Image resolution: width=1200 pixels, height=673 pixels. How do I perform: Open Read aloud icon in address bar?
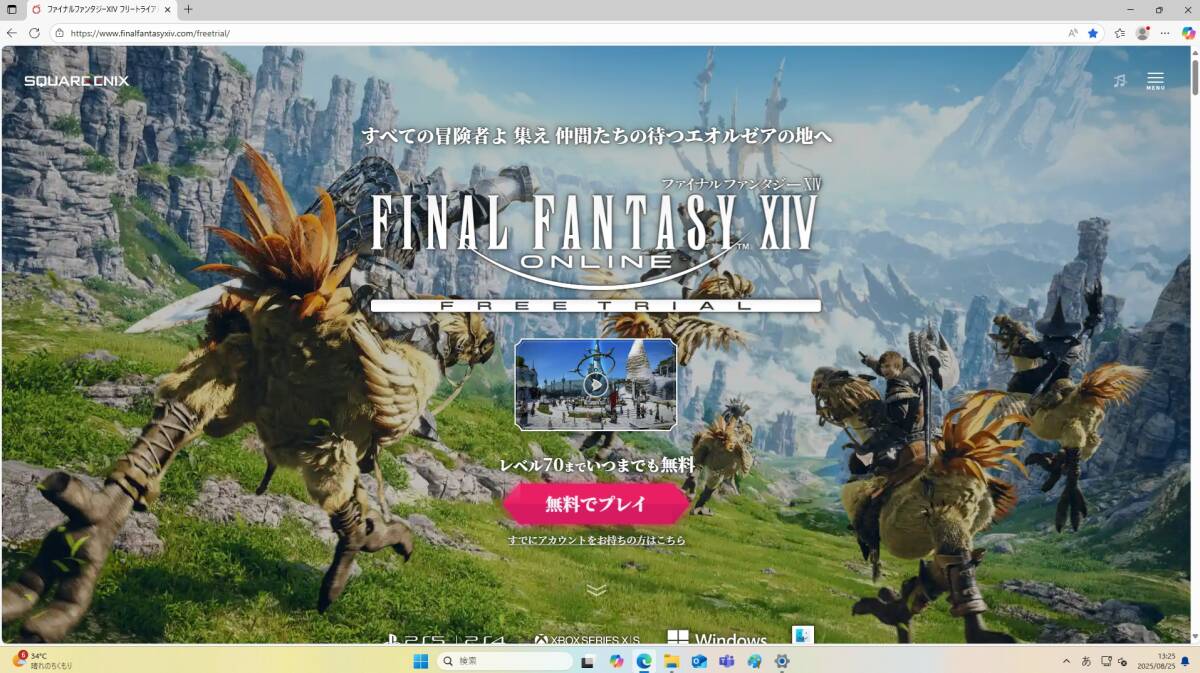point(1073,33)
